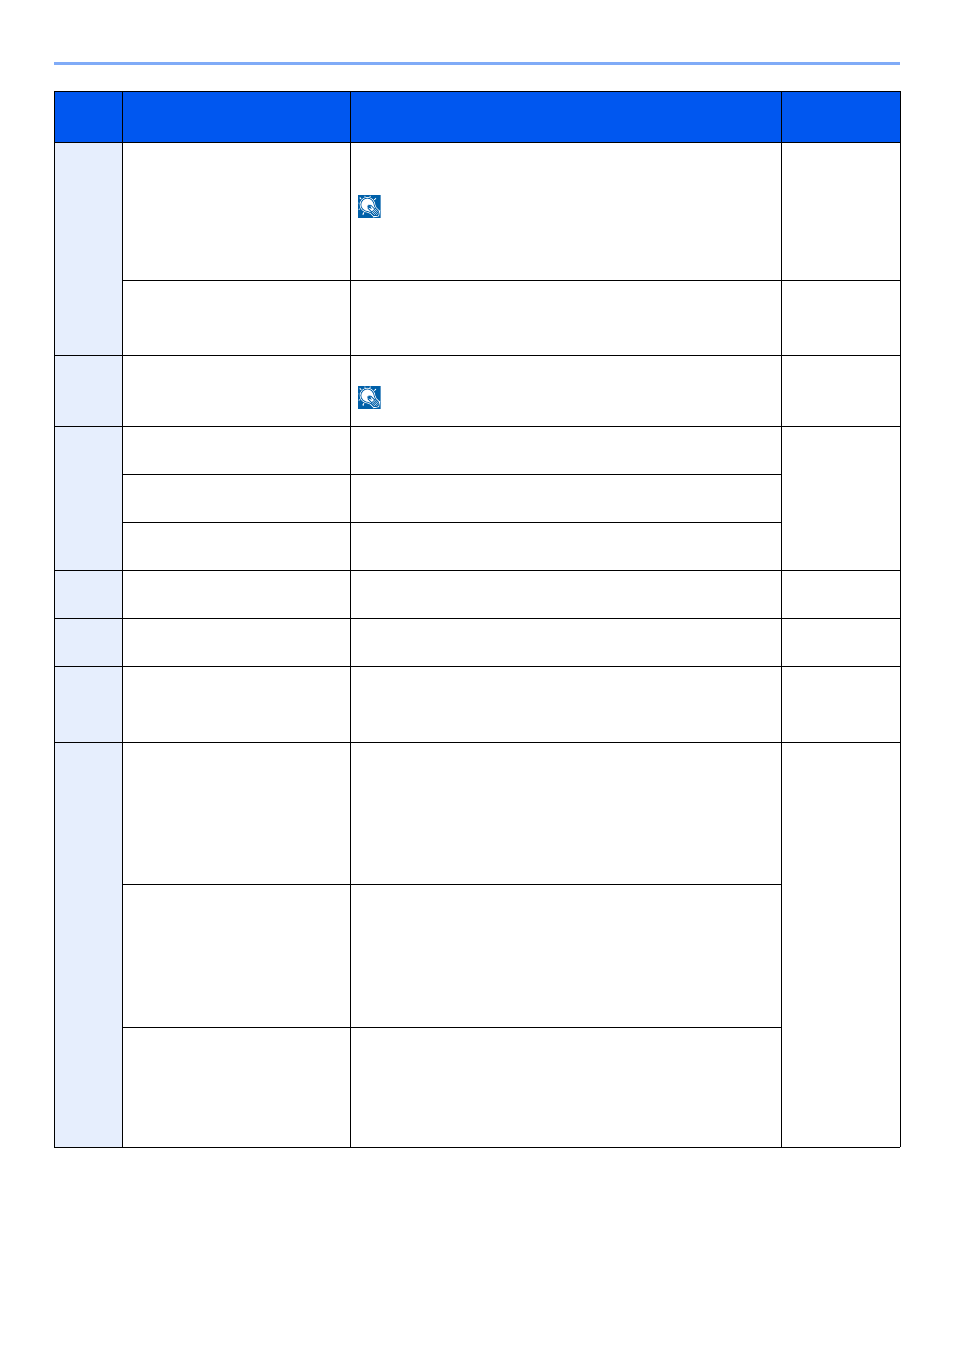Screen dimensions: 954x1350
Task: Select the second blue header cell
Action: point(236,117)
